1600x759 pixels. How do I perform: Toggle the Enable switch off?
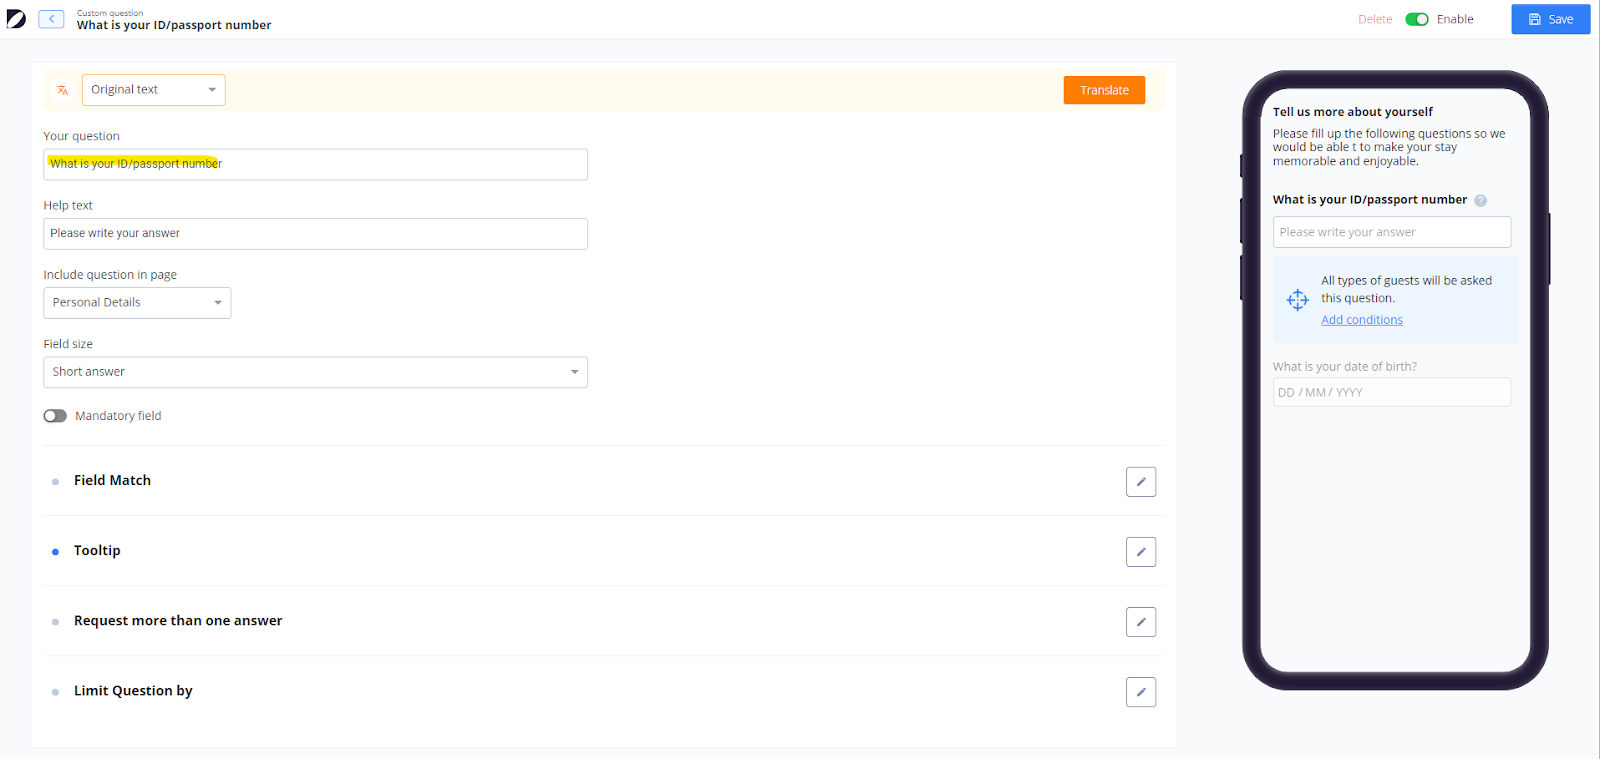(1417, 19)
